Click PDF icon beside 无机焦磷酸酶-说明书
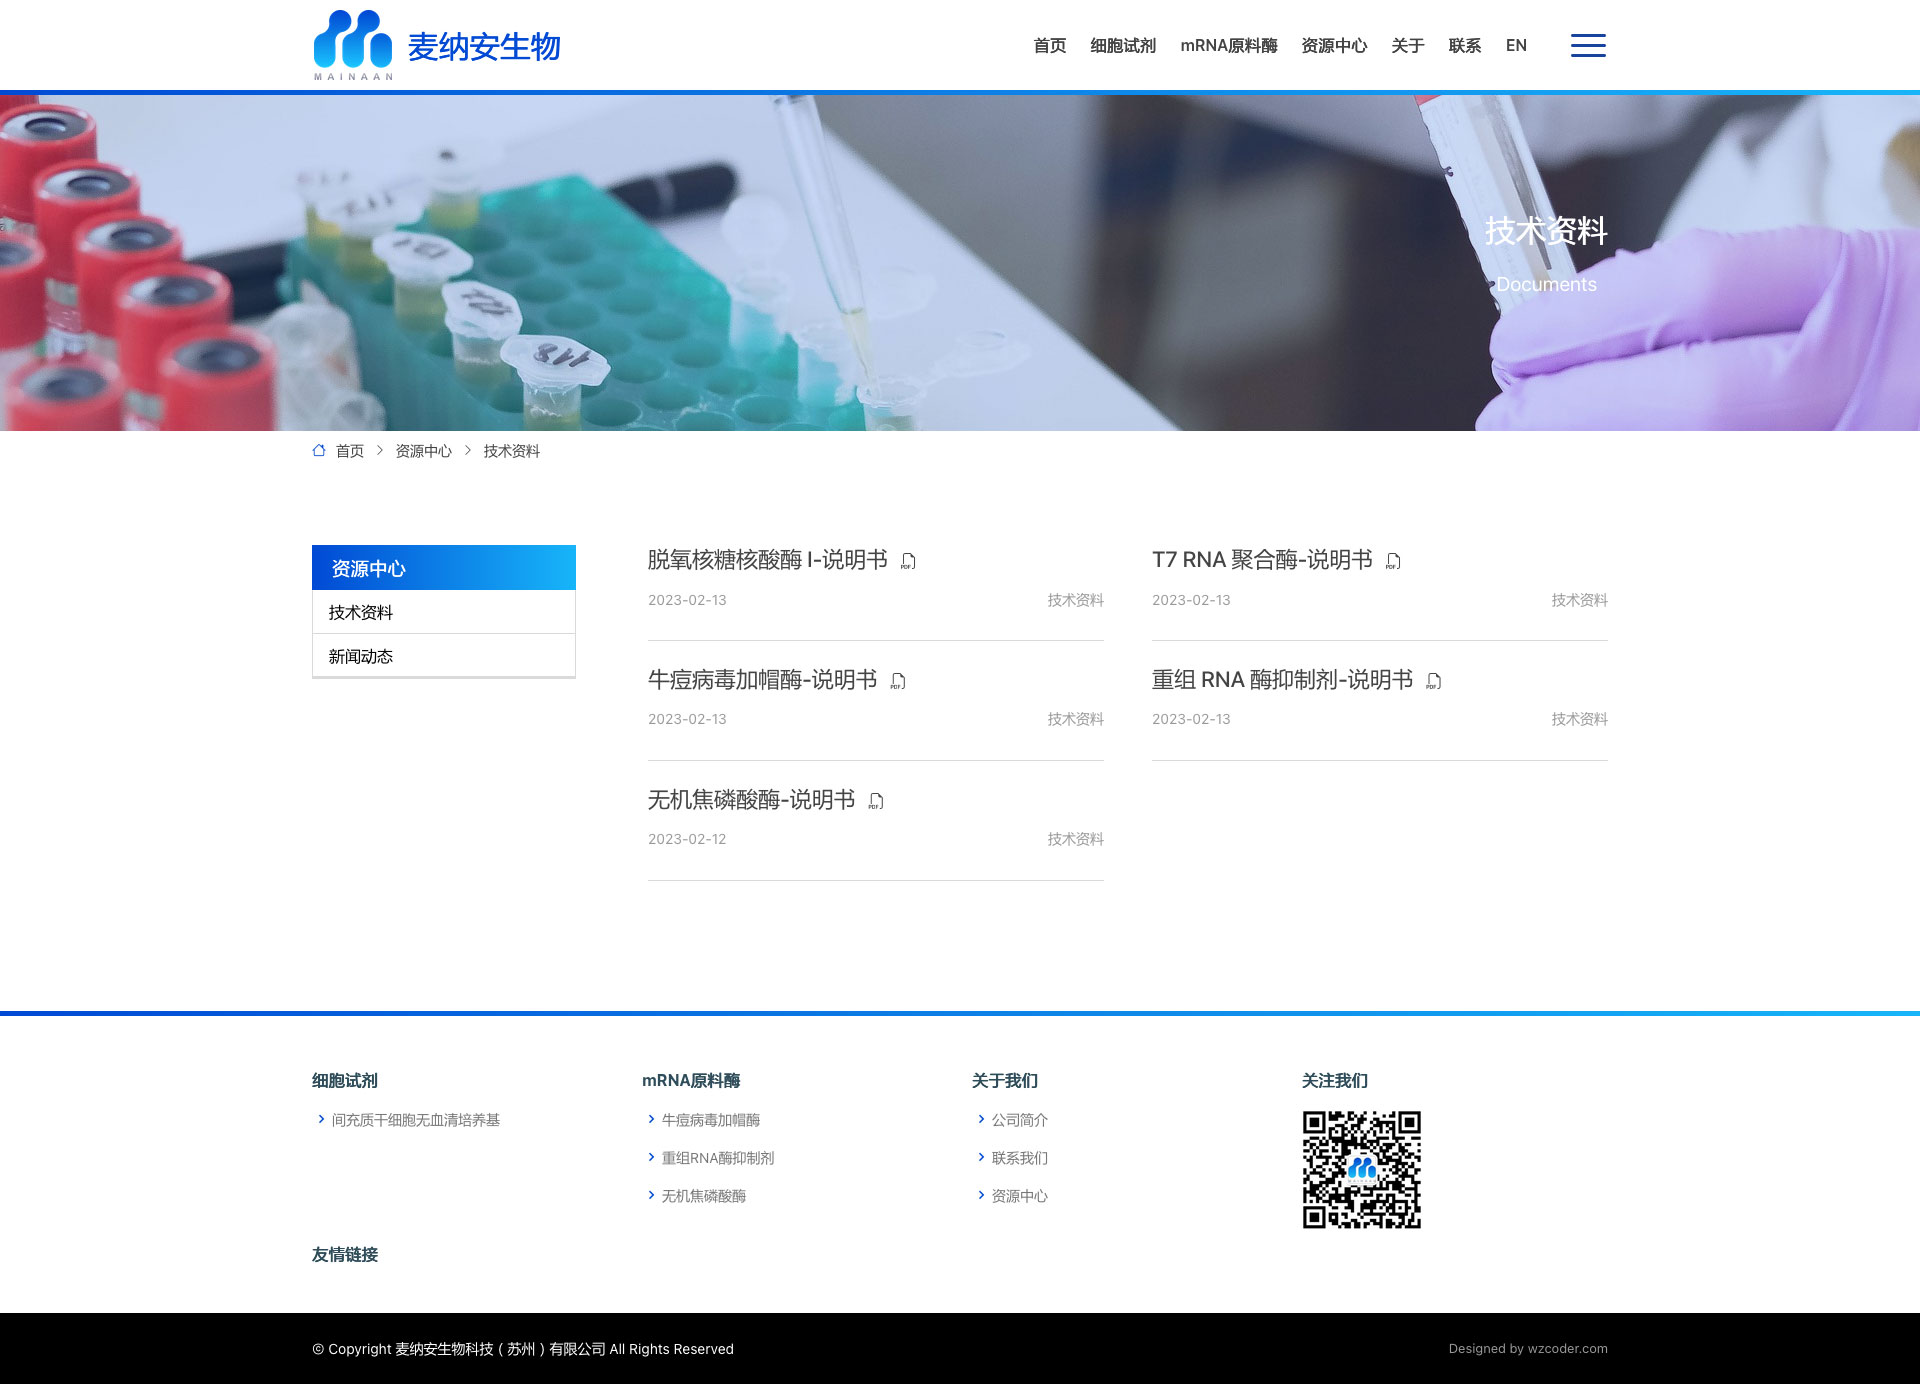Image resolution: width=1920 pixels, height=1384 pixels. (876, 801)
